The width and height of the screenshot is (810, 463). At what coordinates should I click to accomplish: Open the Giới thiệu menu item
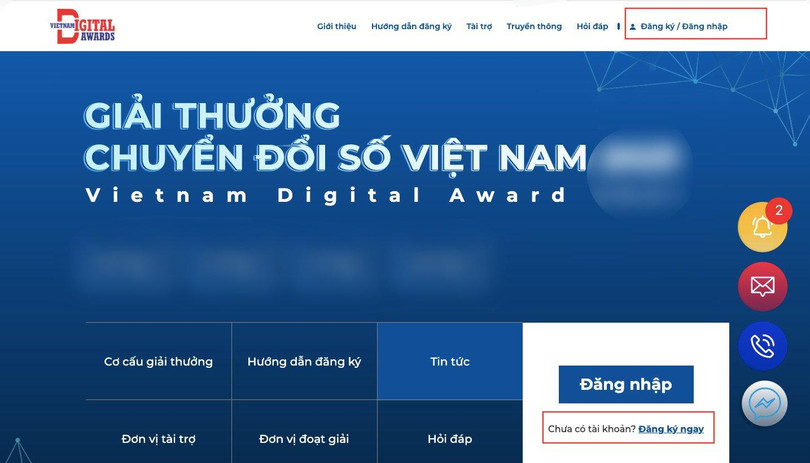point(336,26)
